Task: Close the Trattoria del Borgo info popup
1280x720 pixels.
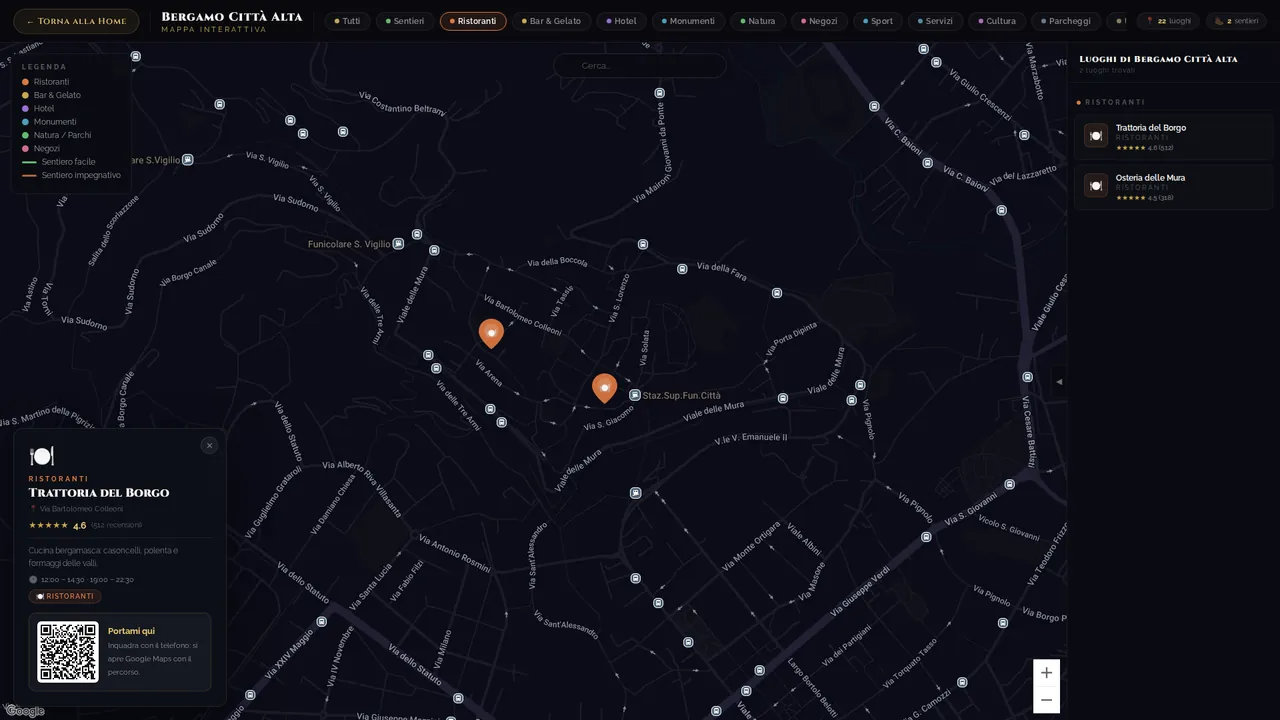Action: (209, 445)
